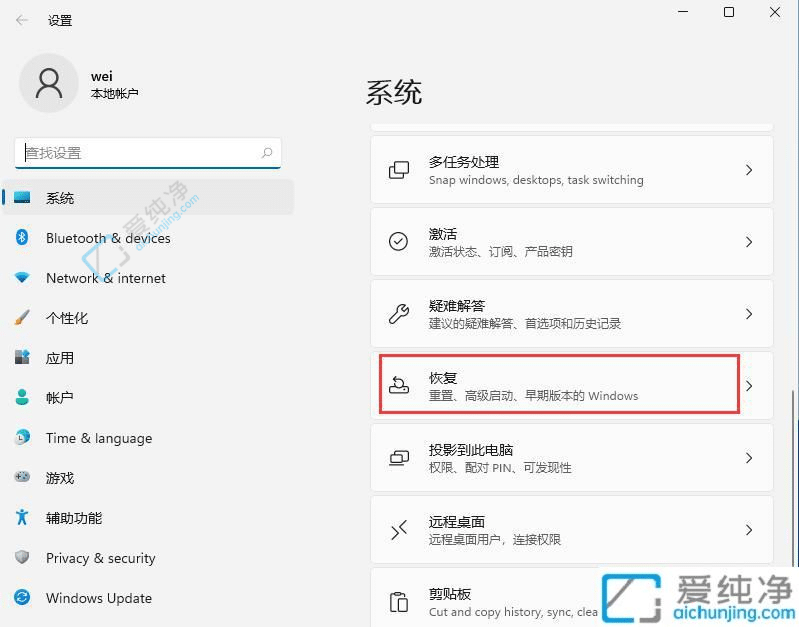
Task: Click the clipboard icon
Action: tap(398, 602)
